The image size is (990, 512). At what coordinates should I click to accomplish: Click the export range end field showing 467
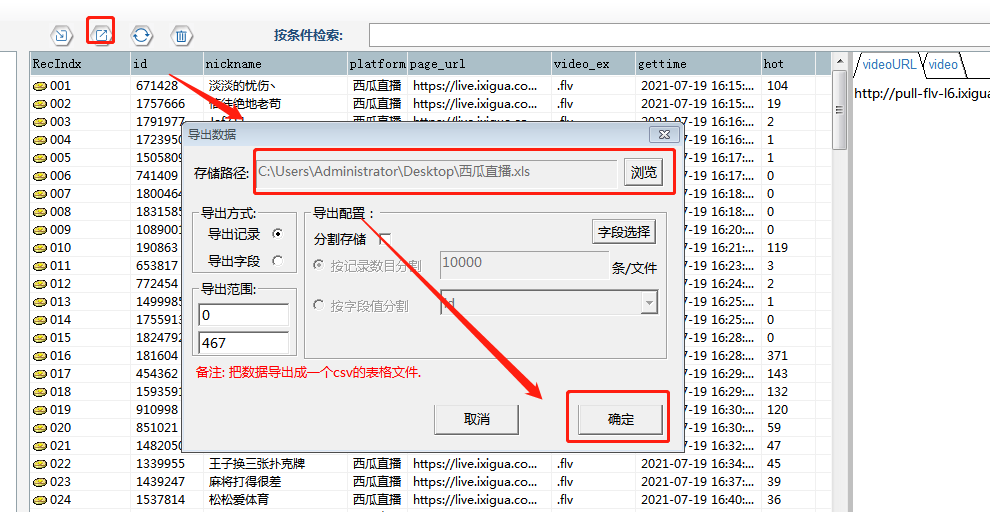click(x=244, y=343)
